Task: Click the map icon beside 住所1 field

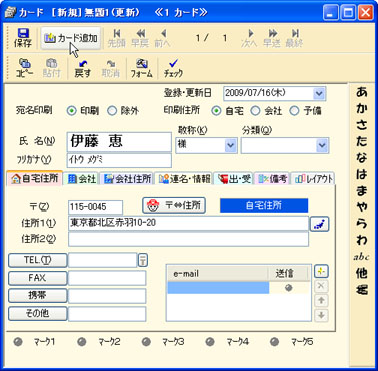Action: point(319,224)
